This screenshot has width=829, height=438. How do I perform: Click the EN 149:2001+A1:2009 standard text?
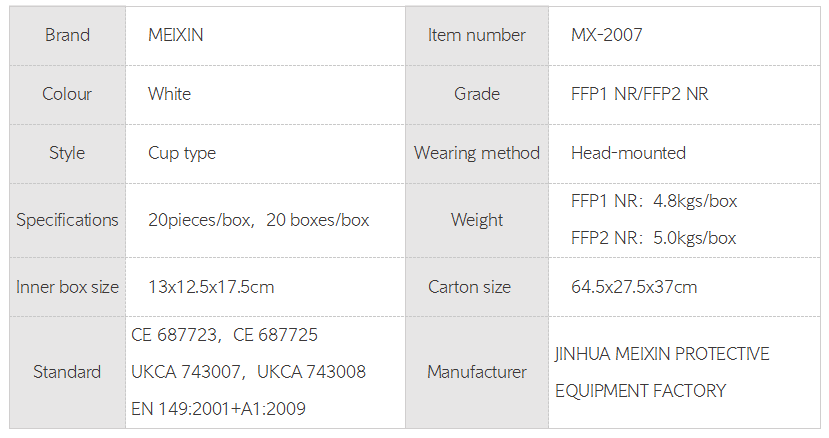click(218, 408)
